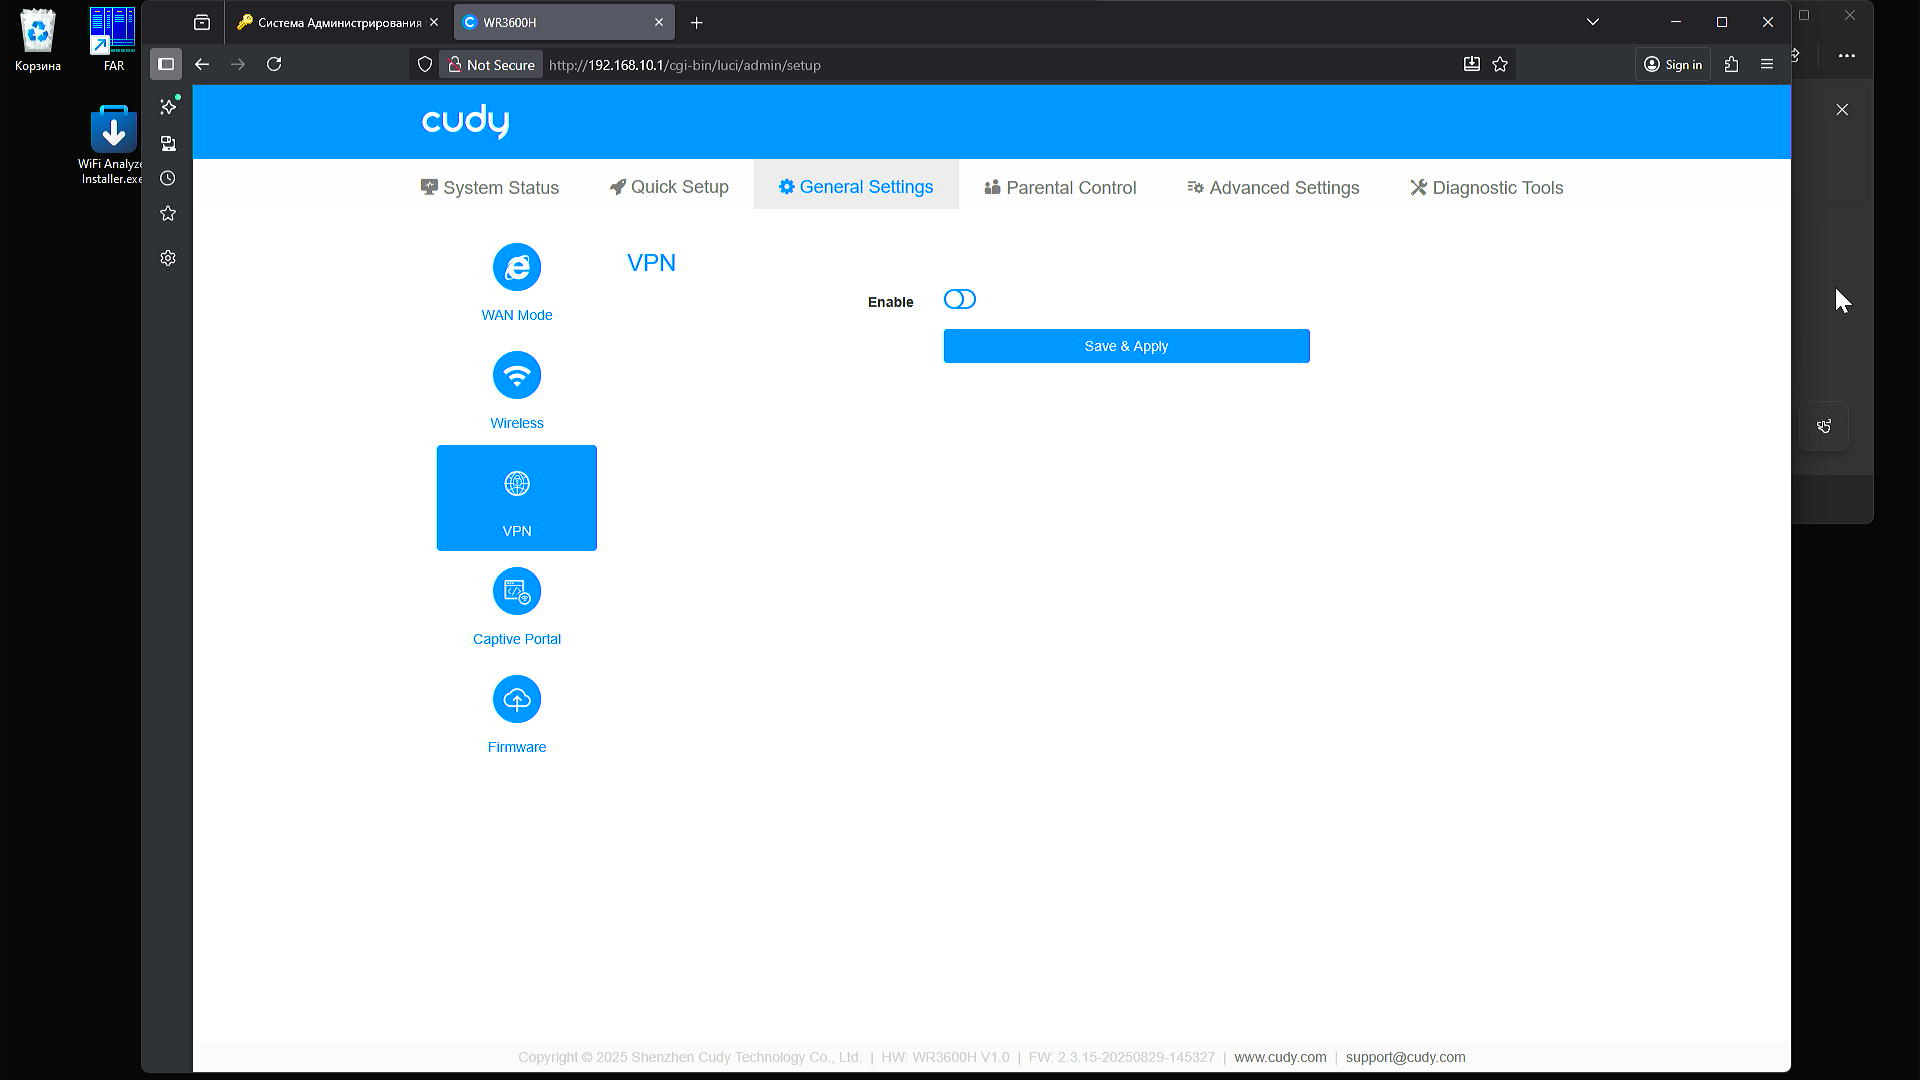
Task: Open browser history sidebar icon
Action: pyautogui.click(x=168, y=179)
